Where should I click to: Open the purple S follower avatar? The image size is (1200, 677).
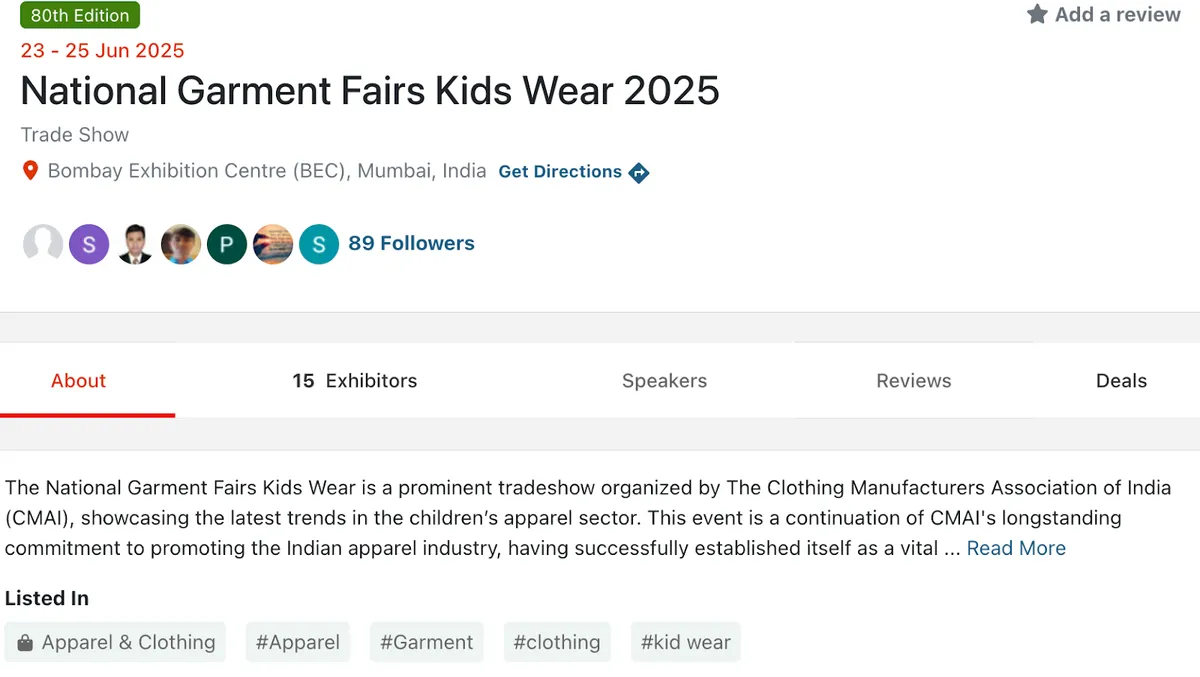click(89, 244)
